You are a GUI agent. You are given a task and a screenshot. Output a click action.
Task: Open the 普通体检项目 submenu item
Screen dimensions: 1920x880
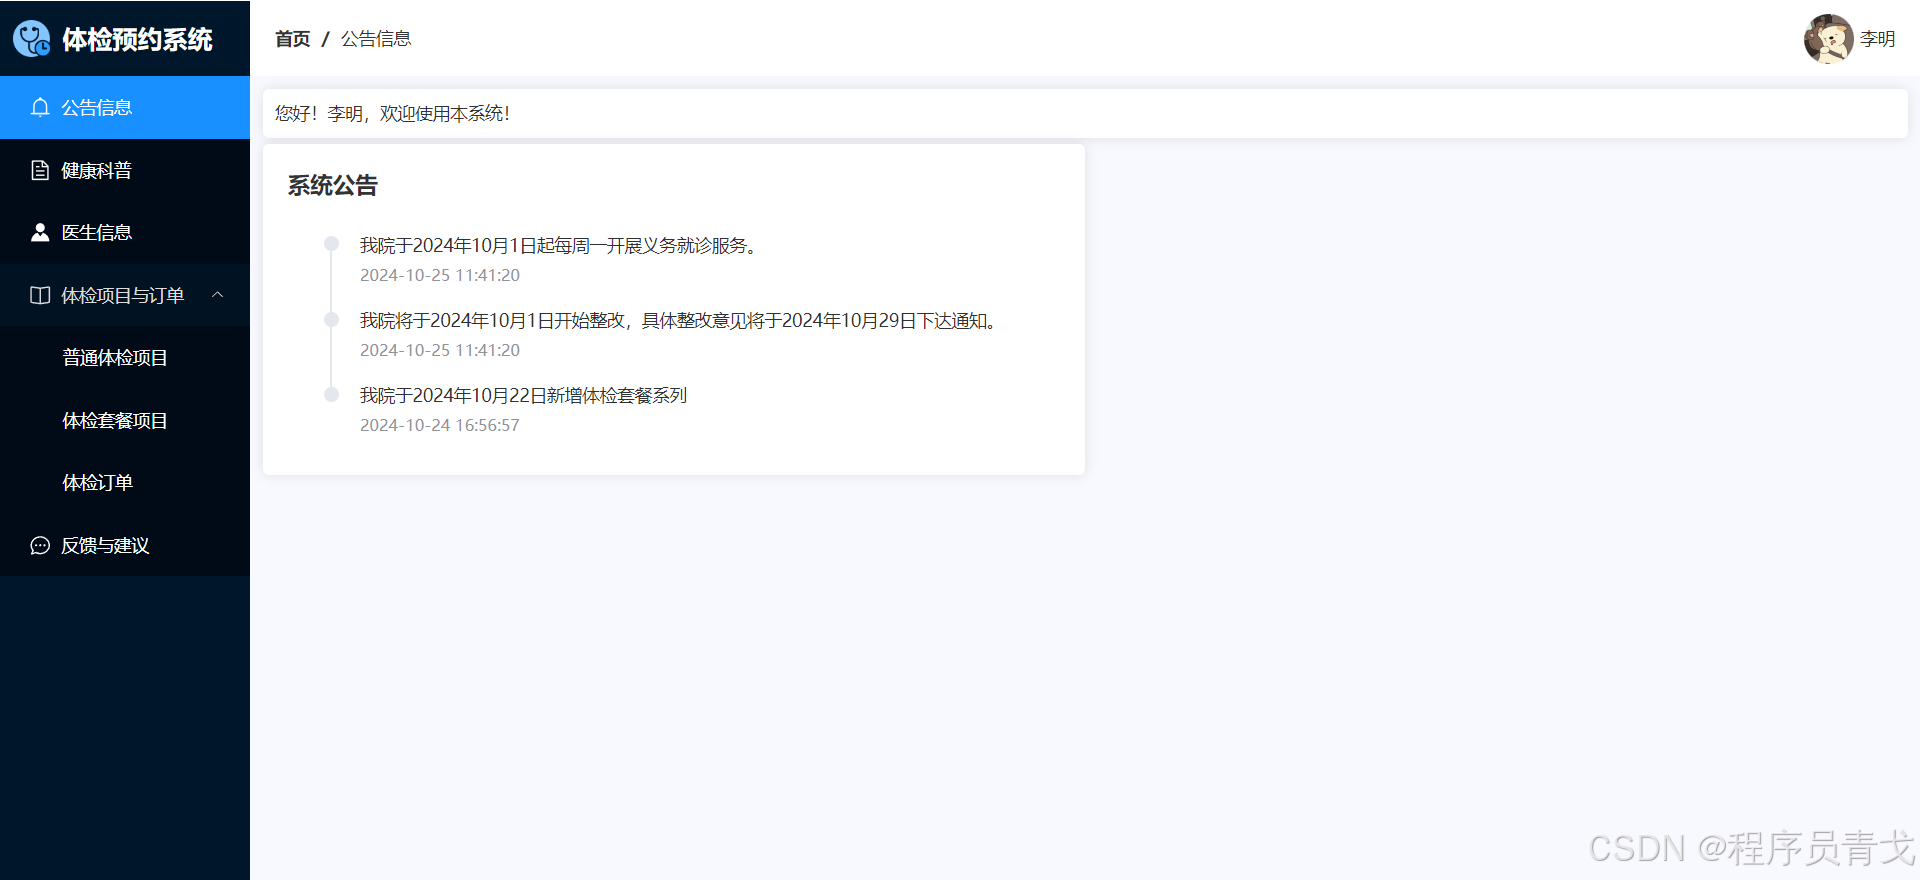[x=125, y=357]
